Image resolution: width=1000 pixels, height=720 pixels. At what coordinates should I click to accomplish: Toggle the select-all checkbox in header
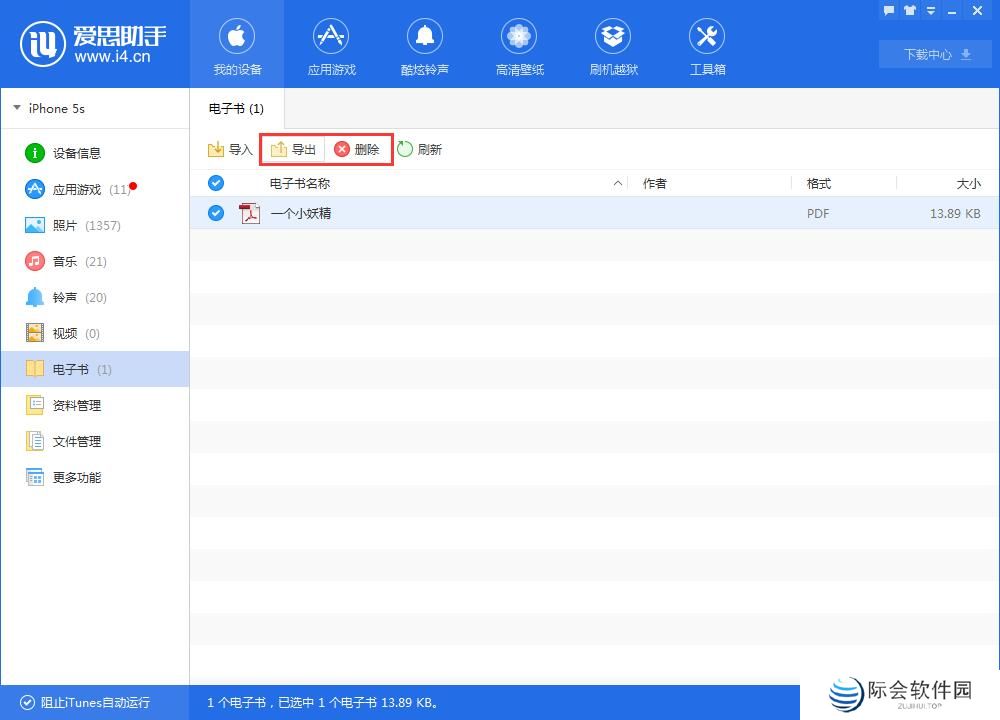point(215,183)
